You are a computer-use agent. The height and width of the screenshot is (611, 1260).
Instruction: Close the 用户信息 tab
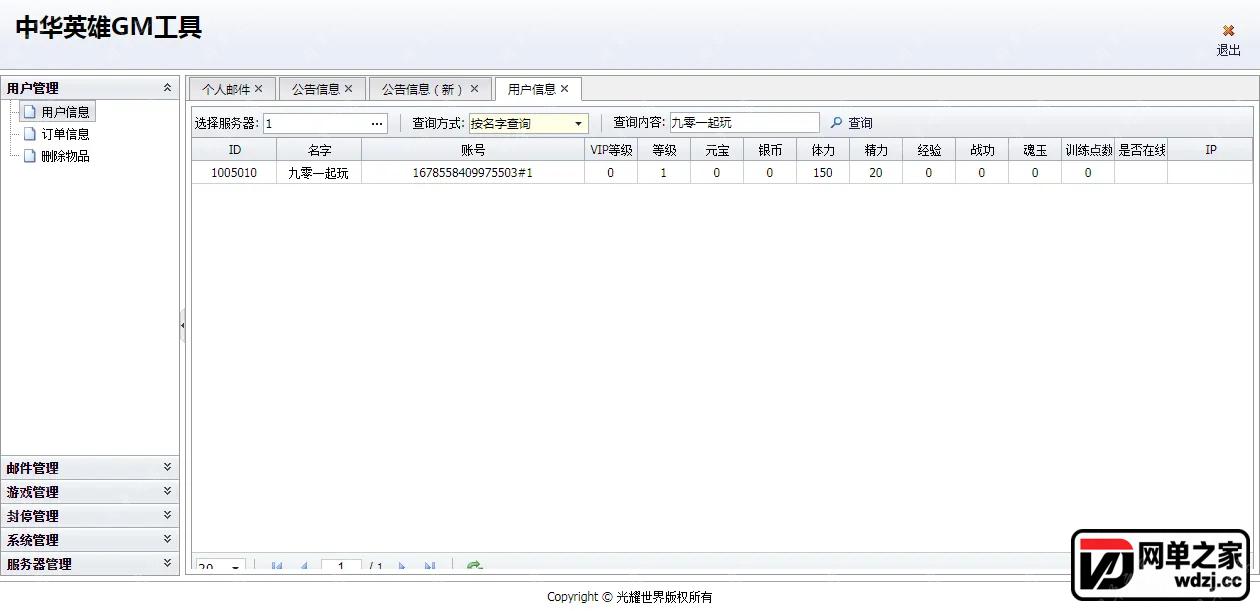click(565, 89)
